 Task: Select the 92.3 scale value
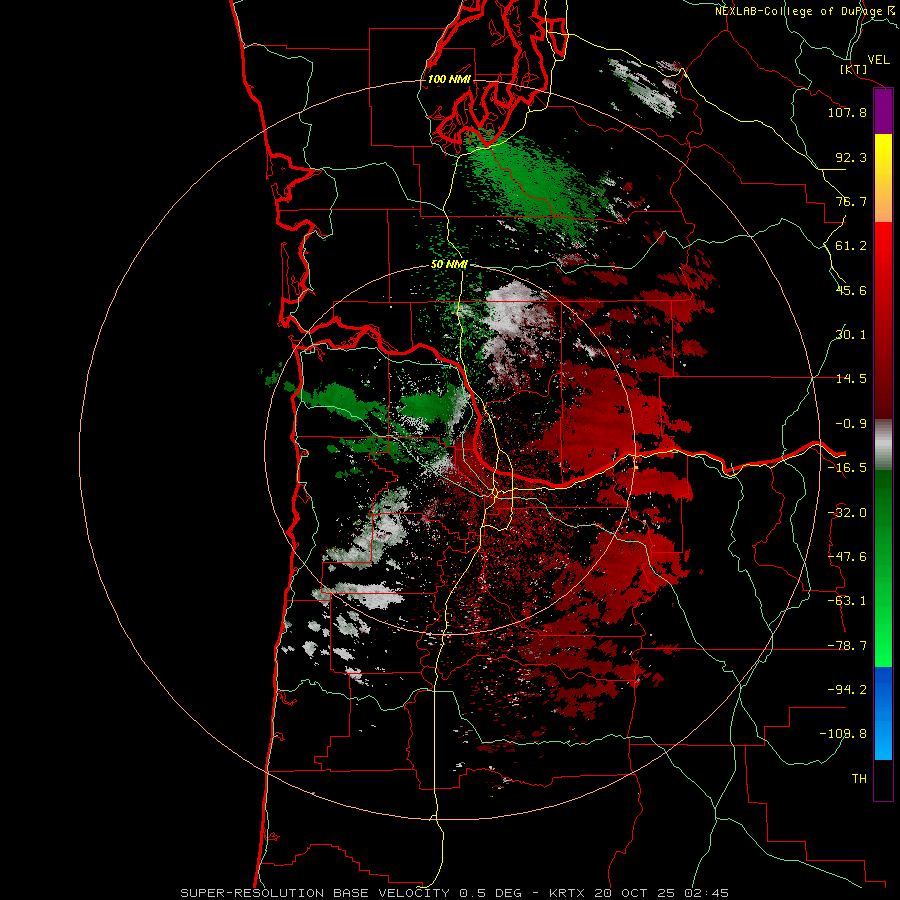[851, 157]
